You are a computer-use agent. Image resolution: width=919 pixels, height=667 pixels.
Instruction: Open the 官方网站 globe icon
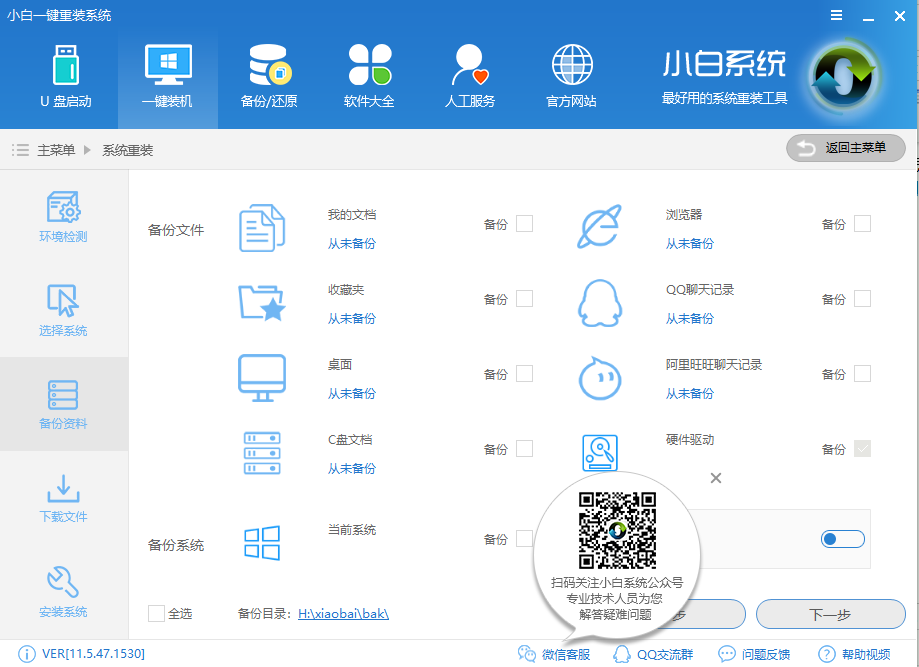pyautogui.click(x=572, y=66)
